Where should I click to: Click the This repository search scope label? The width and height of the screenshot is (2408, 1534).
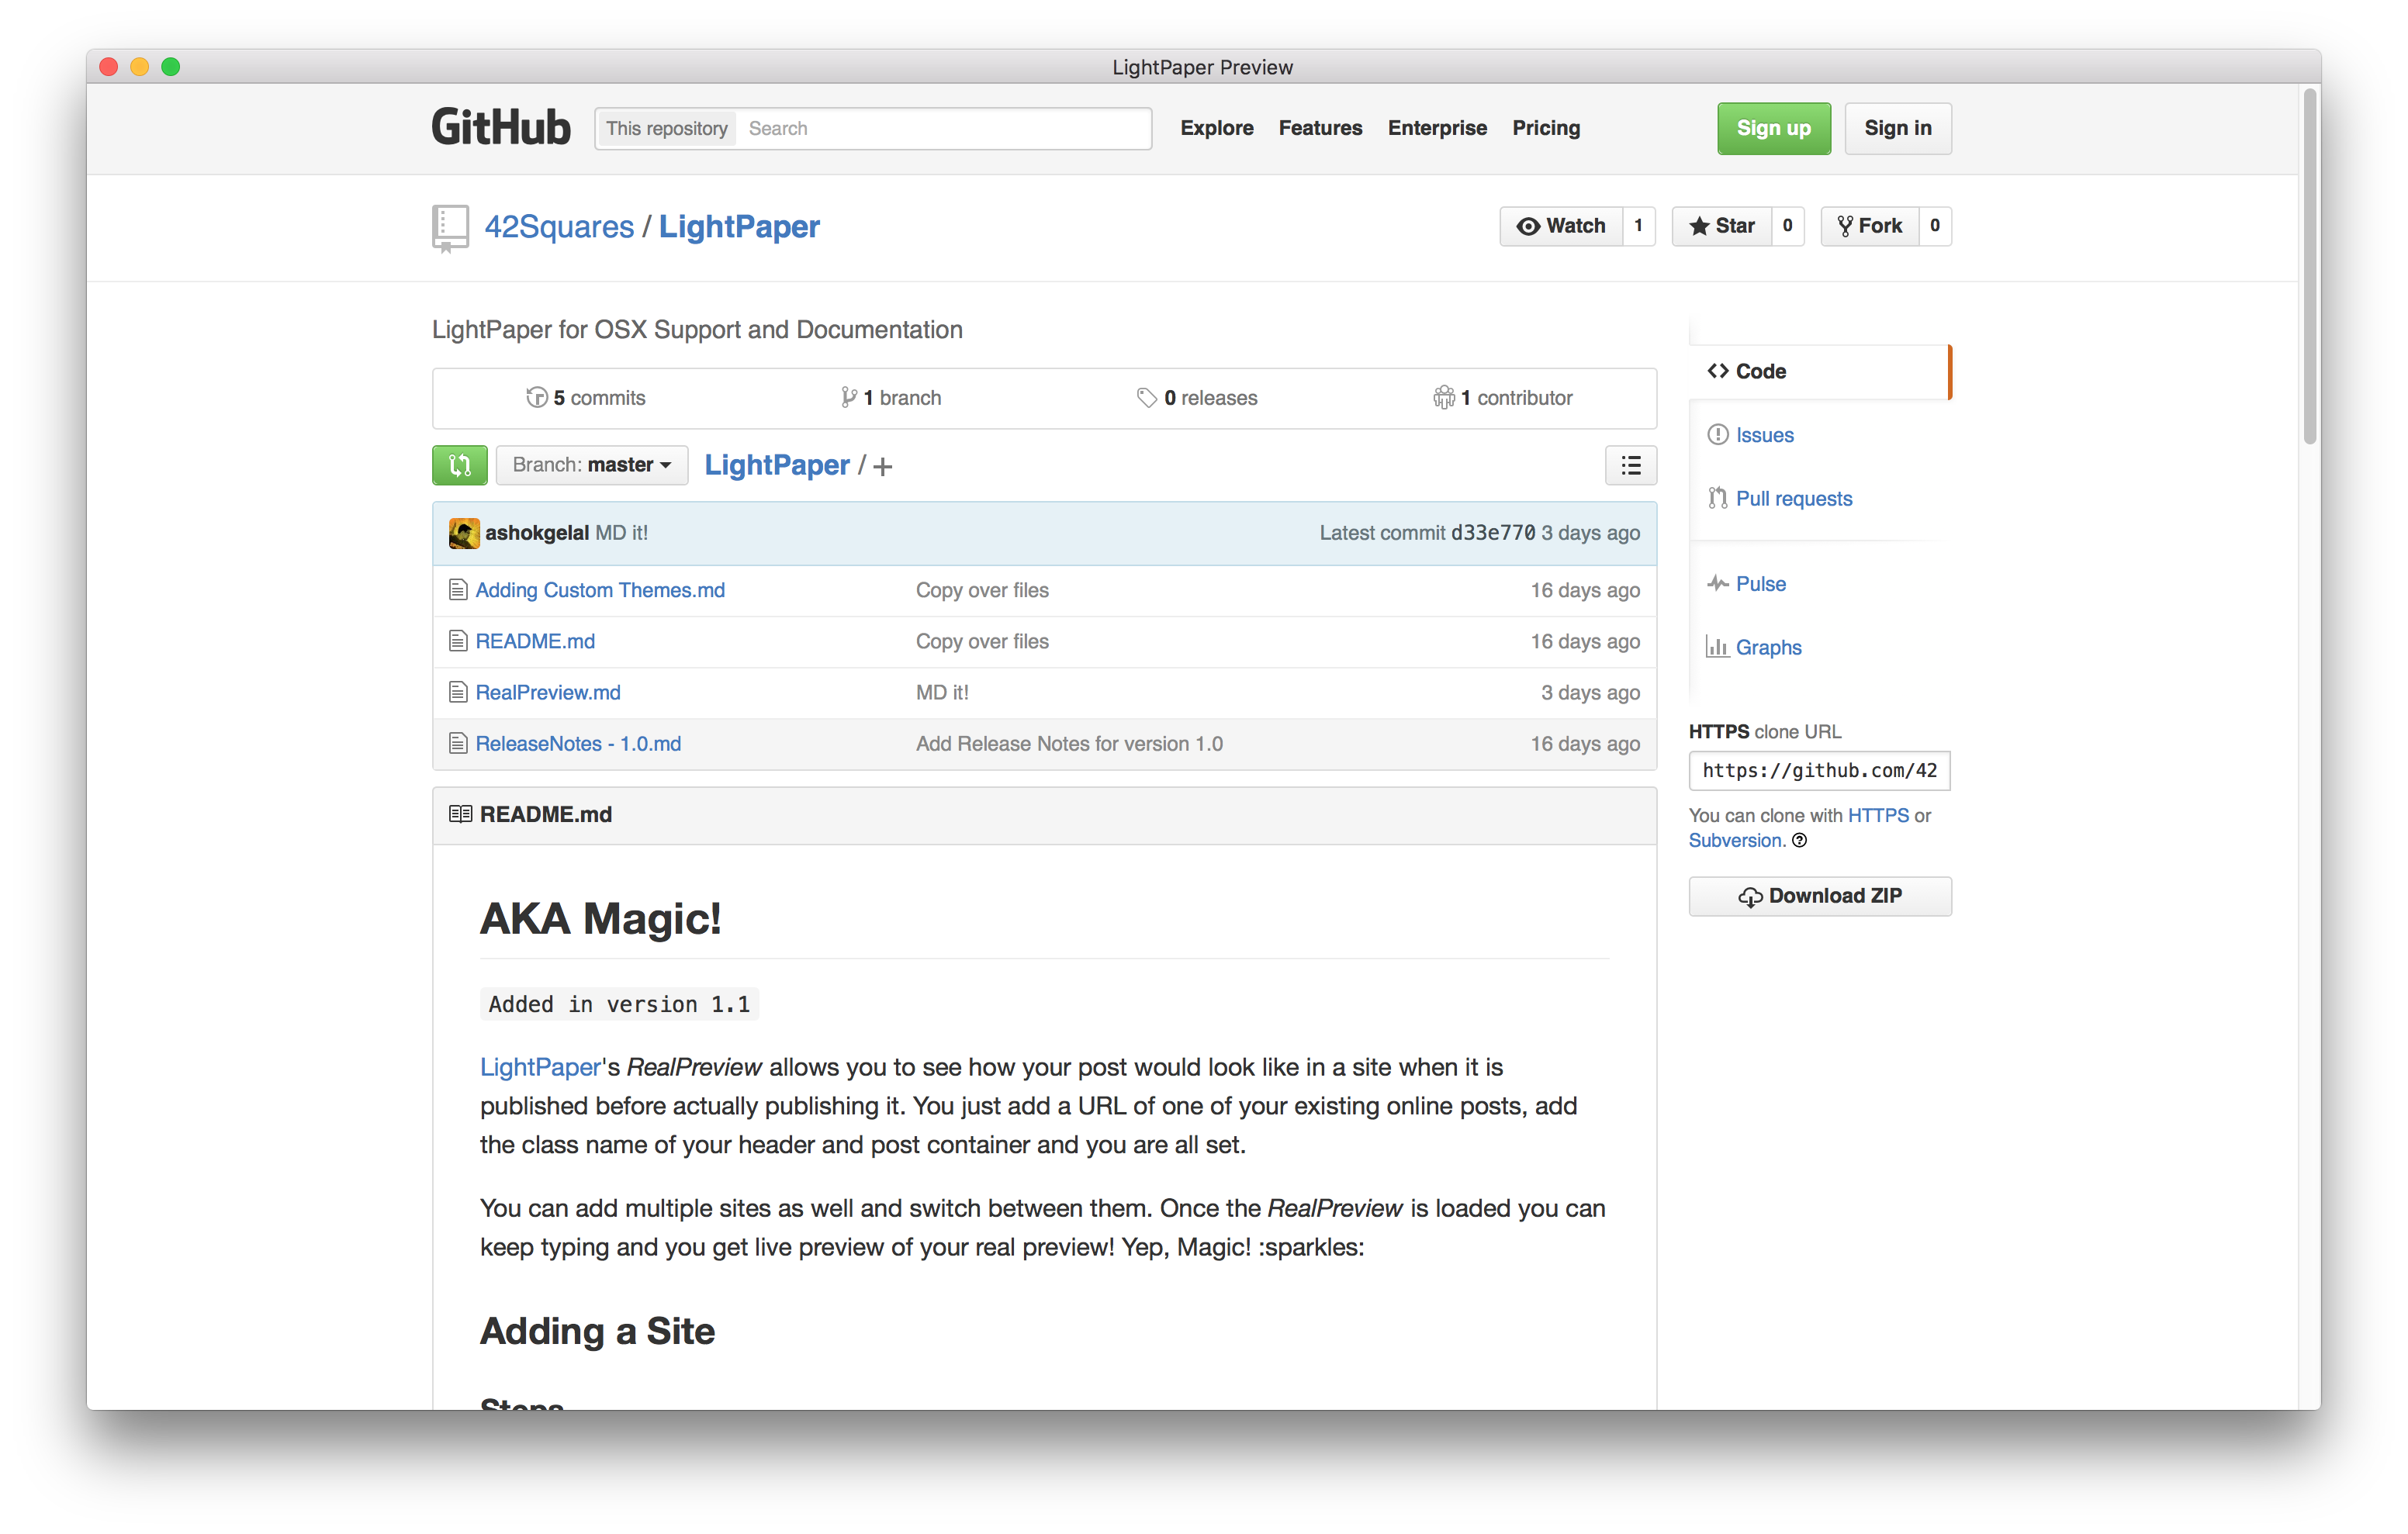tap(667, 128)
